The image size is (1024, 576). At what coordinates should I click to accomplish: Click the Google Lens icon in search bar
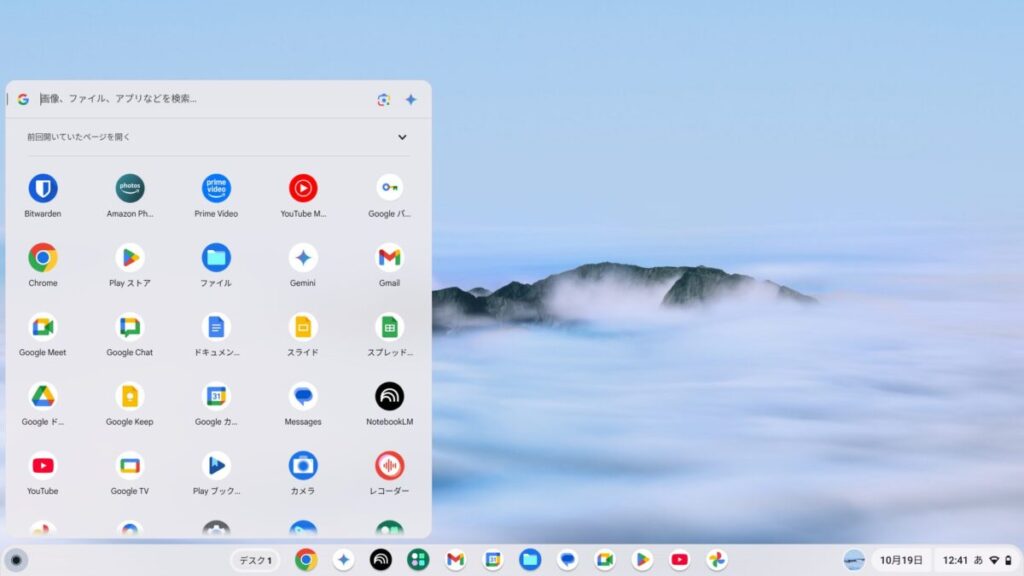point(383,99)
